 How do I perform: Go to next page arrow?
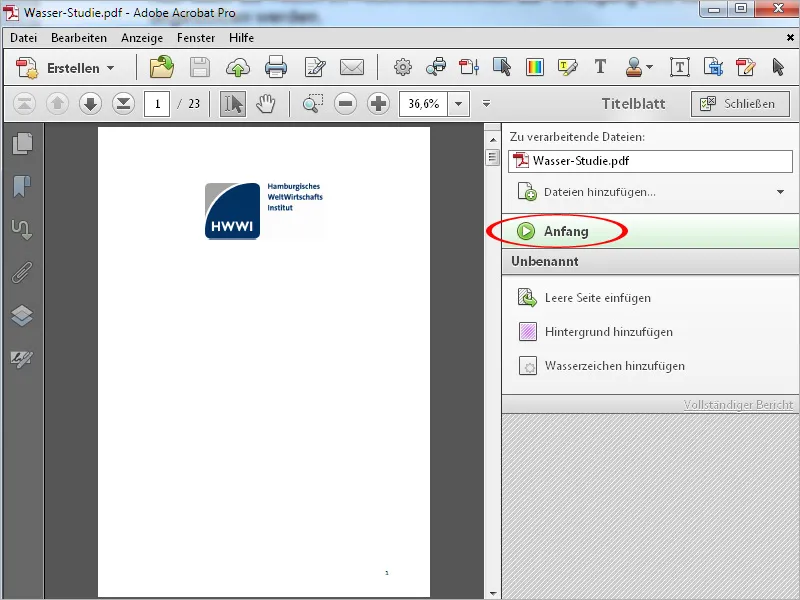click(x=90, y=104)
